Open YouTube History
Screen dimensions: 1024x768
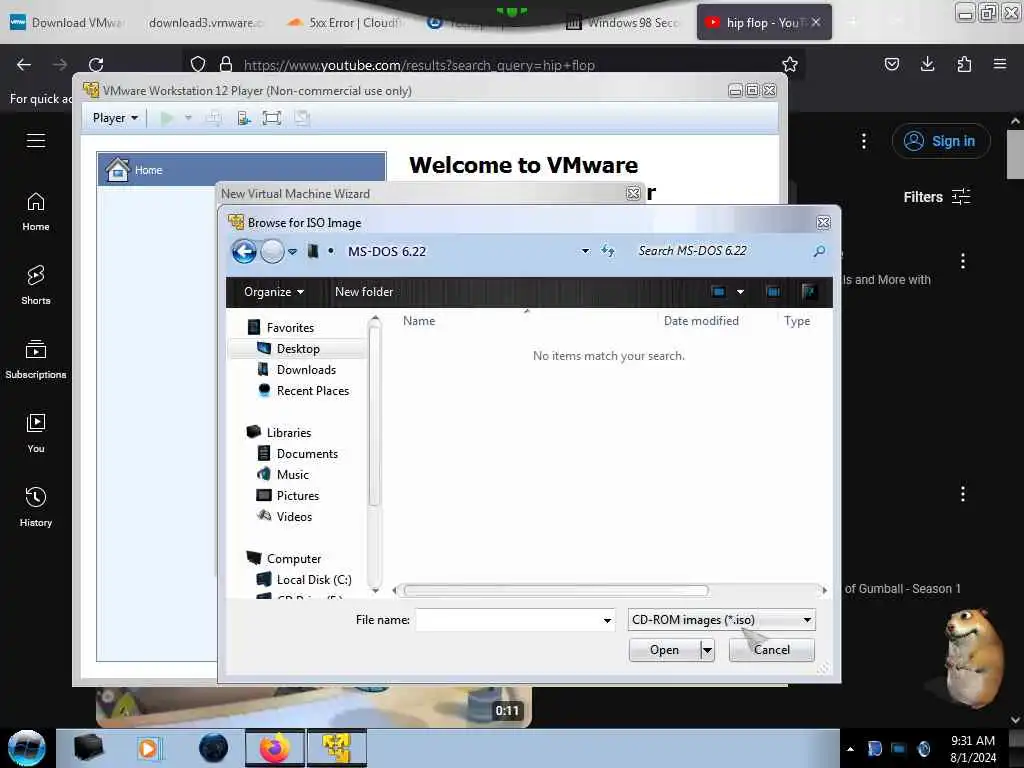(x=36, y=507)
